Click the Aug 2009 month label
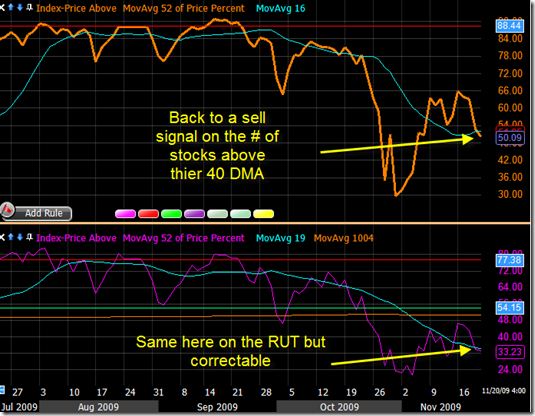535x416 pixels. coord(98,407)
